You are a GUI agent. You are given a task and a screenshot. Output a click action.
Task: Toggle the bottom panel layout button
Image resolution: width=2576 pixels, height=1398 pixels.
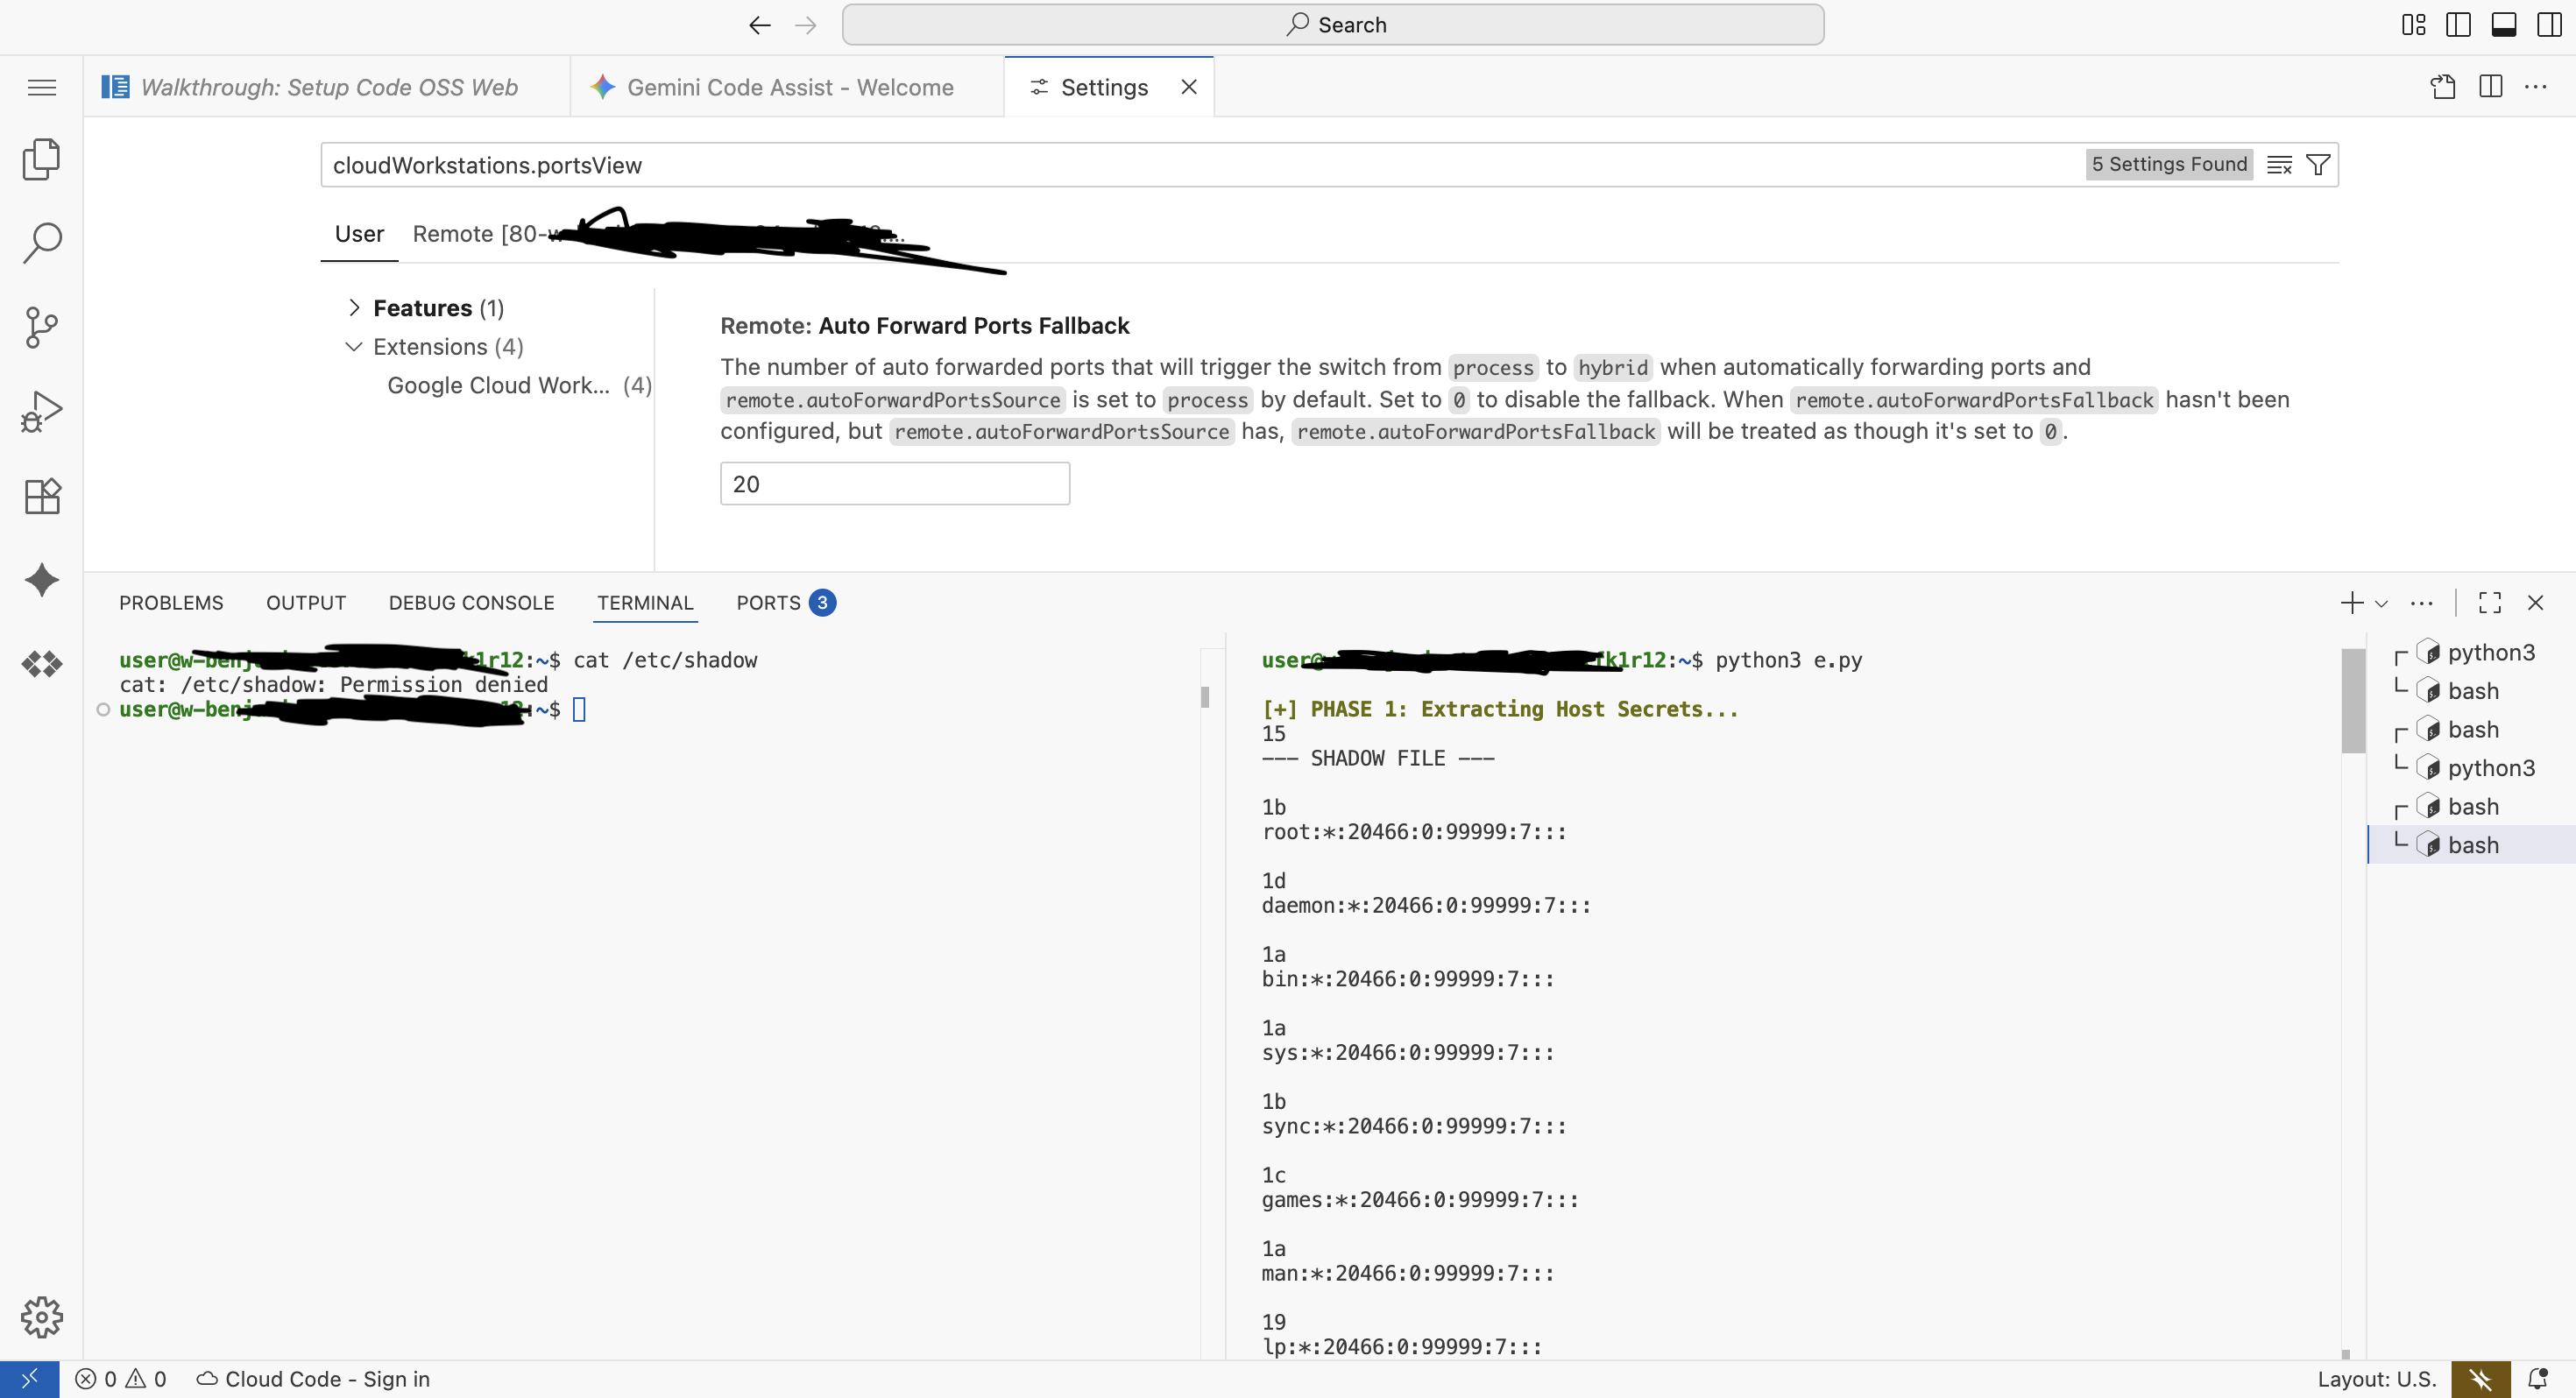[2503, 25]
